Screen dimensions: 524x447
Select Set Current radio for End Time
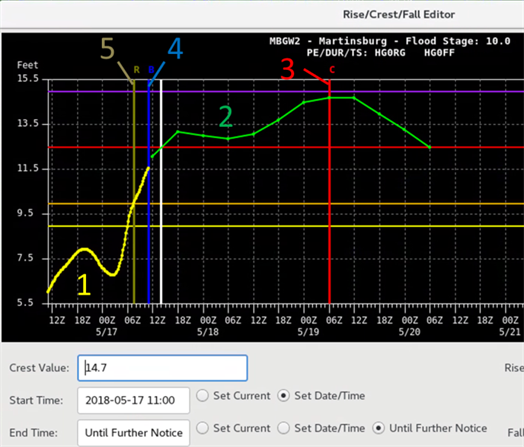click(x=203, y=428)
